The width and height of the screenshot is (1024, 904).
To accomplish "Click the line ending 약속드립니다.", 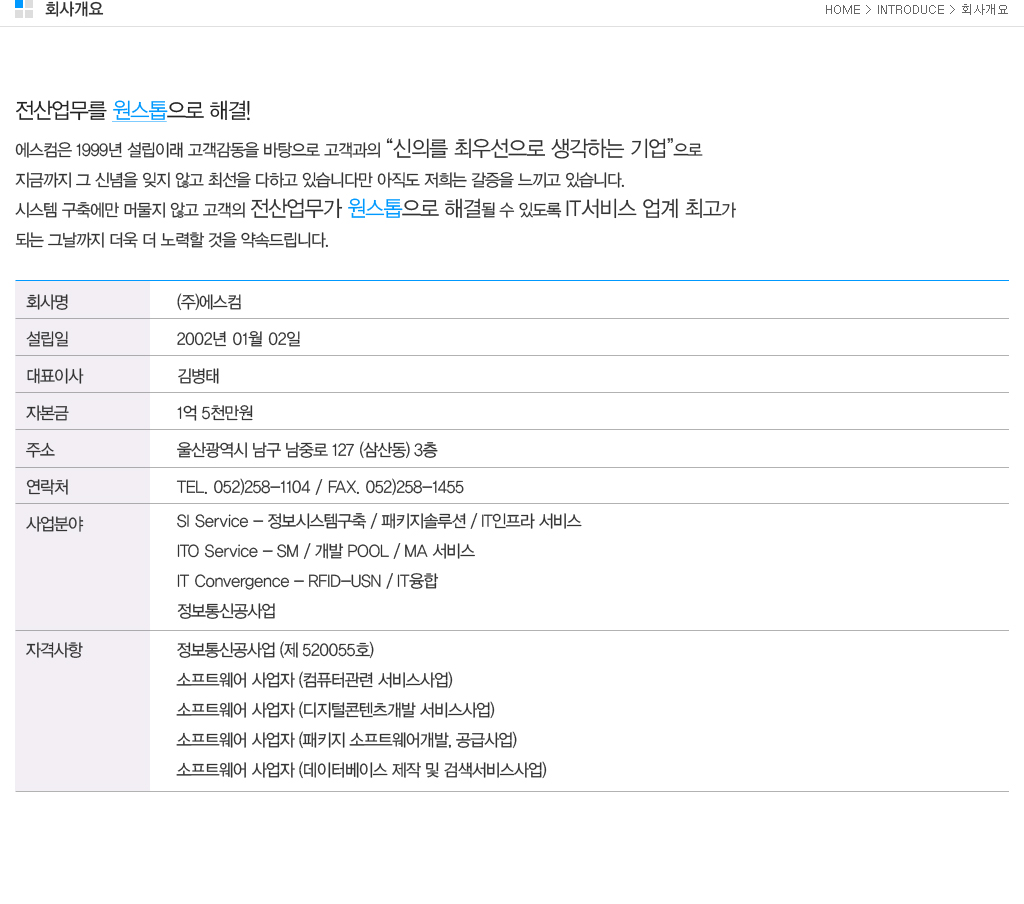I will [x=172, y=240].
